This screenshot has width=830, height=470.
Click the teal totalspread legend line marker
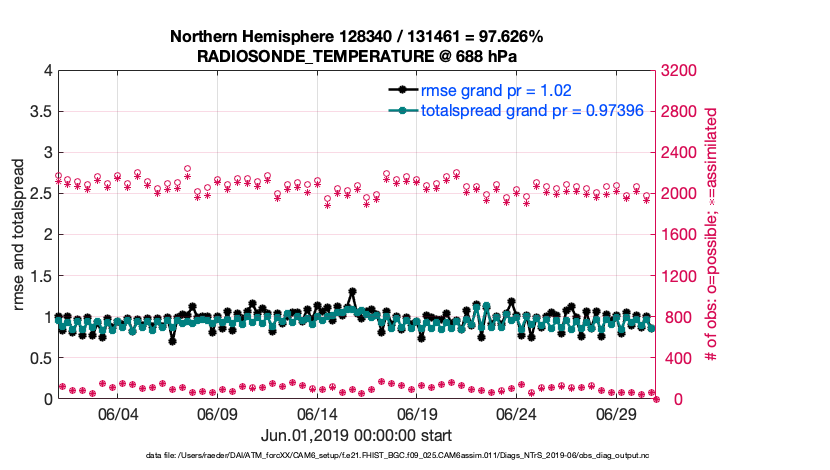[x=401, y=111]
